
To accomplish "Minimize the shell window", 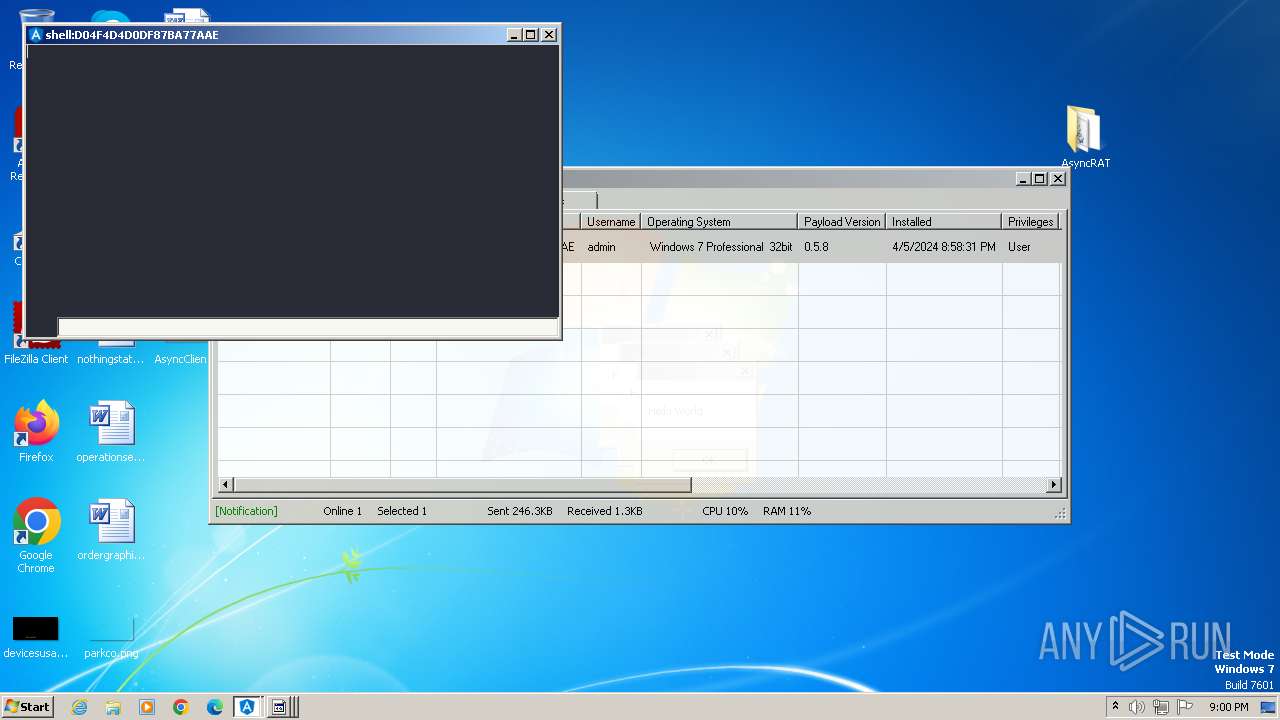I will coord(514,35).
